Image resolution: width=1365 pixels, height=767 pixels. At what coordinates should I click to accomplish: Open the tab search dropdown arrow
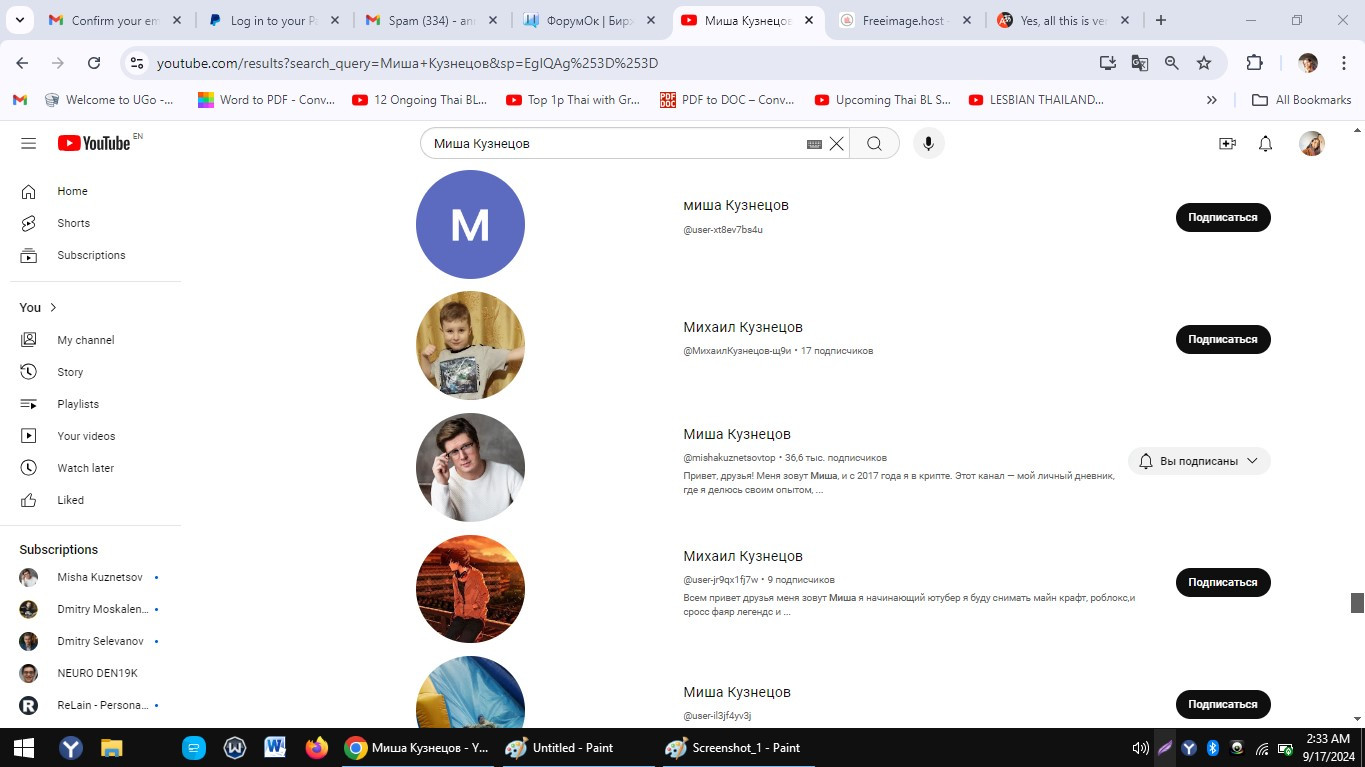point(22,20)
